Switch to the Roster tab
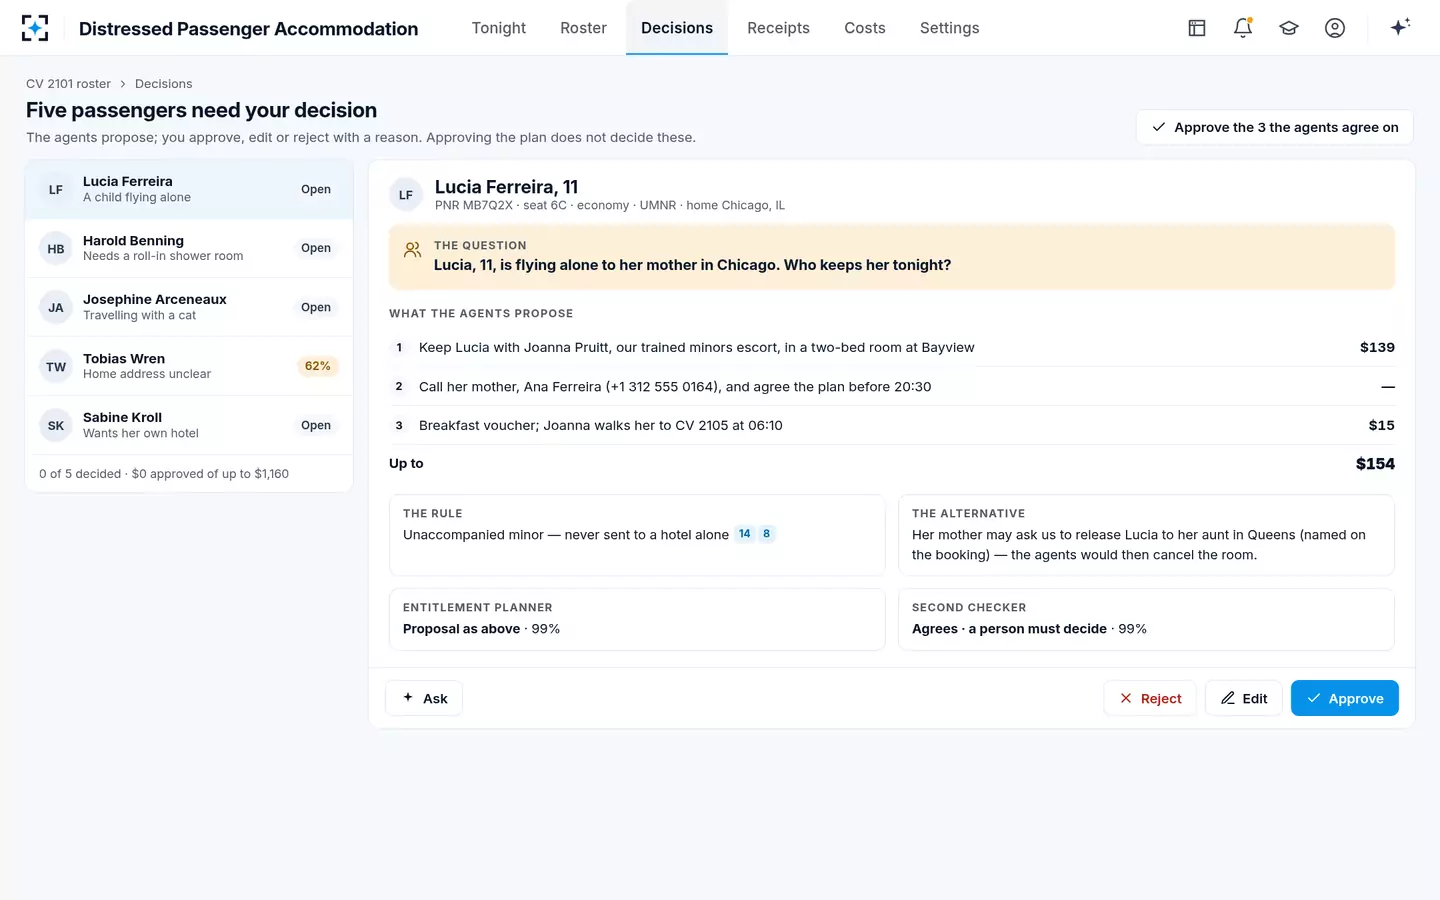This screenshot has width=1440, height=900. 583,28
